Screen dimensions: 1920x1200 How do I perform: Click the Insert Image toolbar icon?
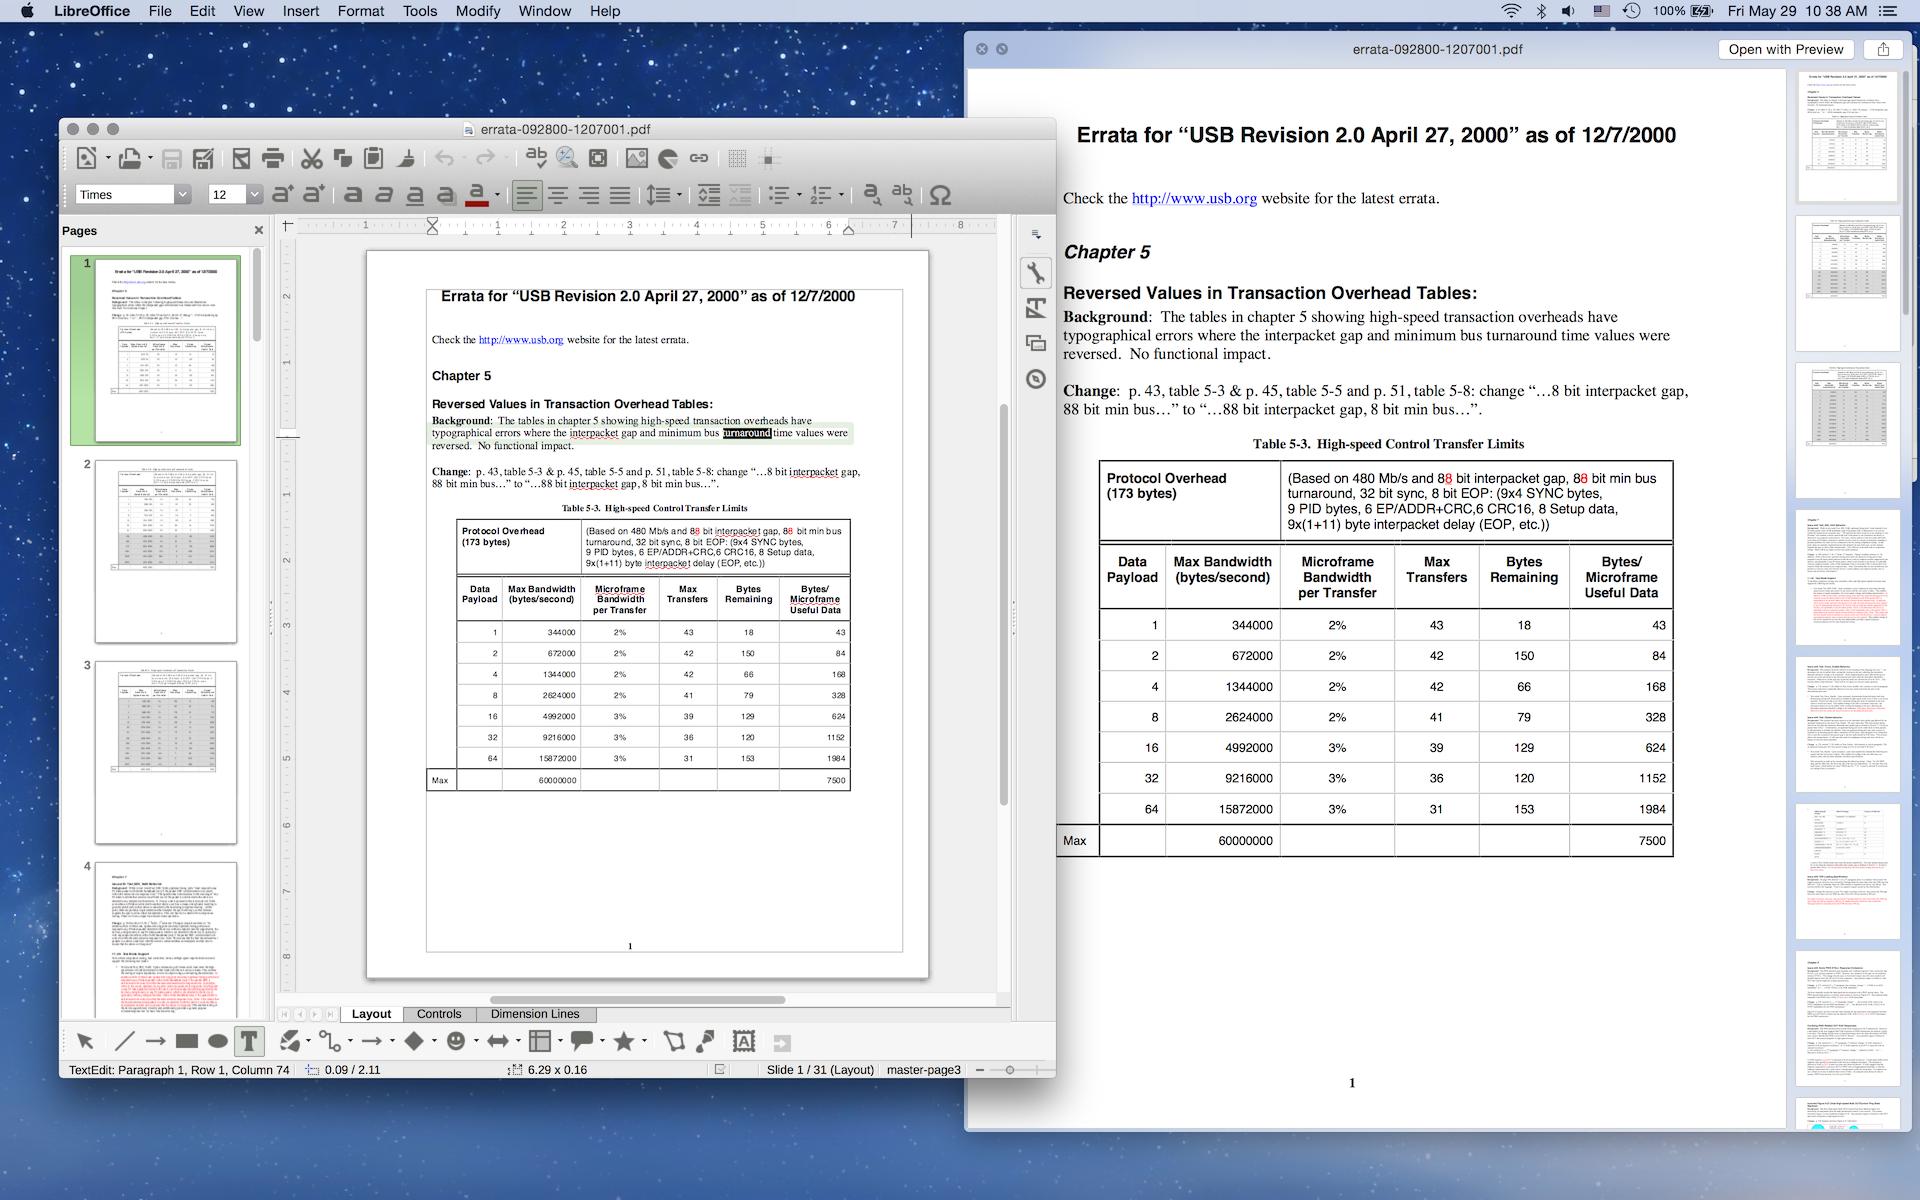(636, 158)
